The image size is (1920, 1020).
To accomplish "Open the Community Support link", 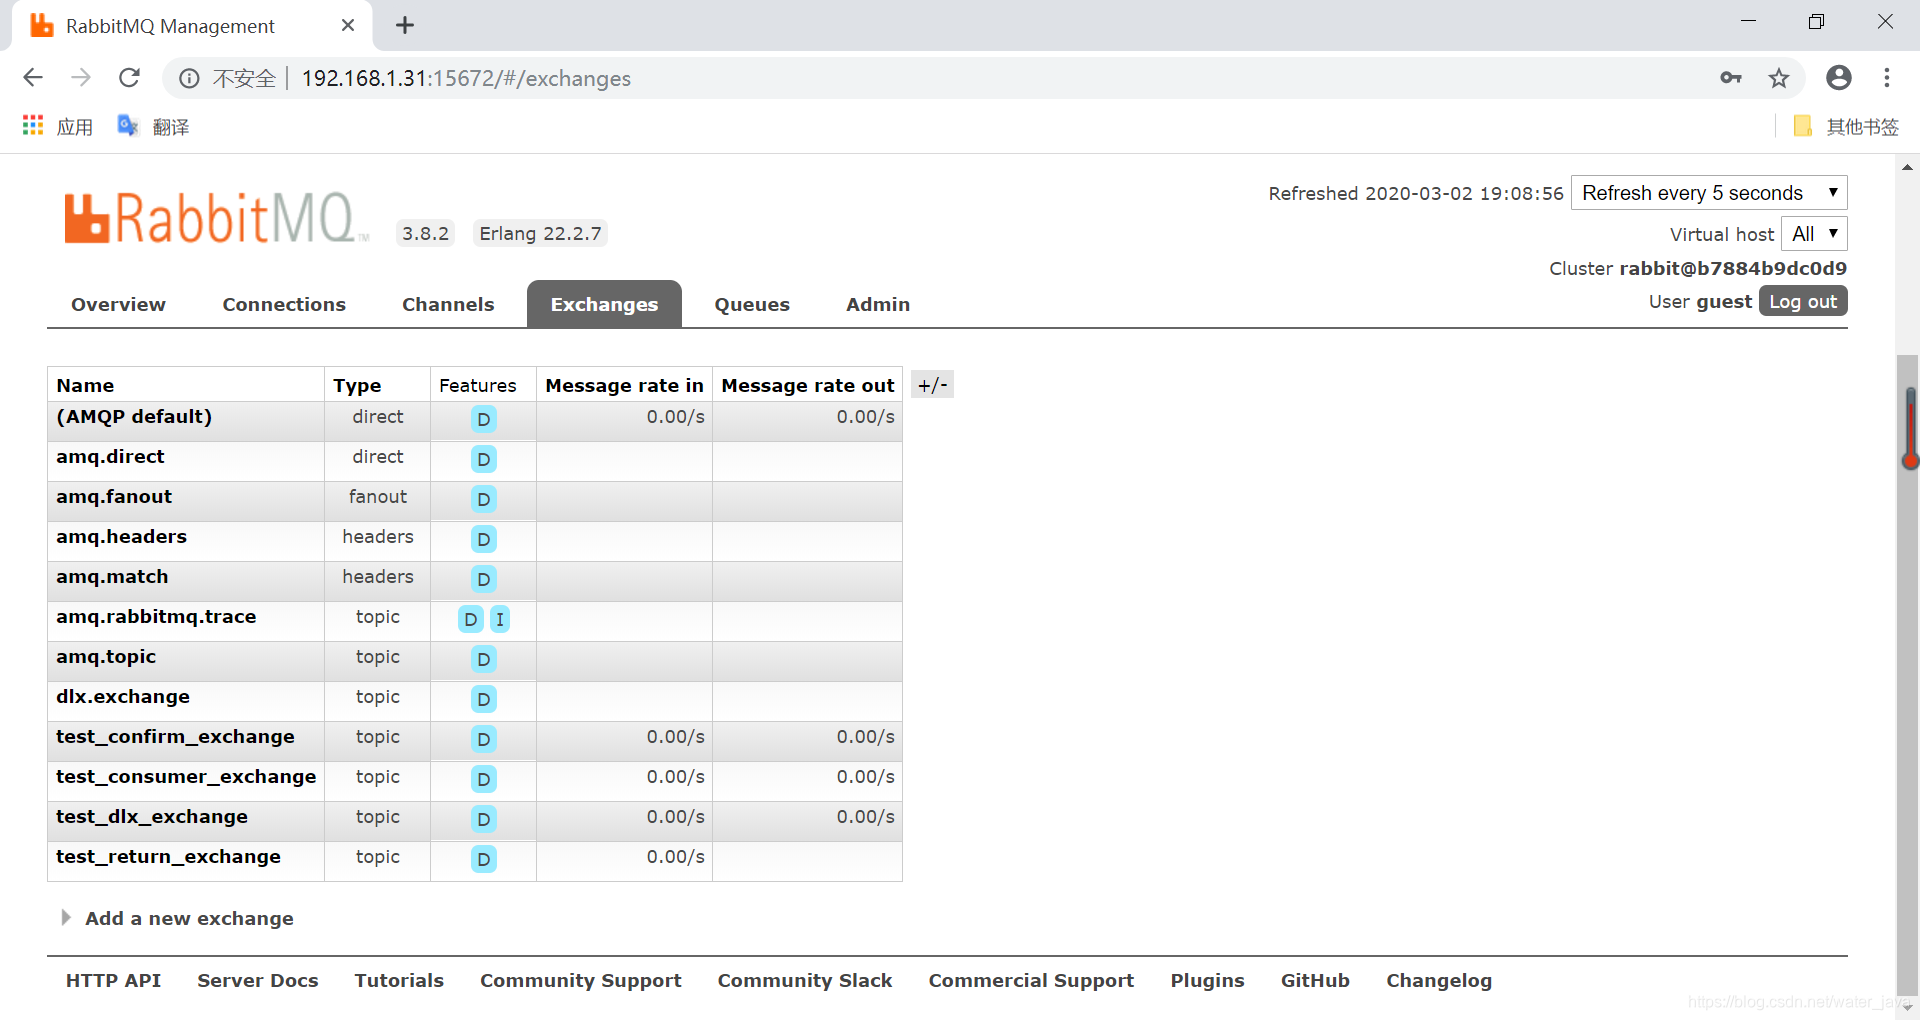I will [581, 980].
